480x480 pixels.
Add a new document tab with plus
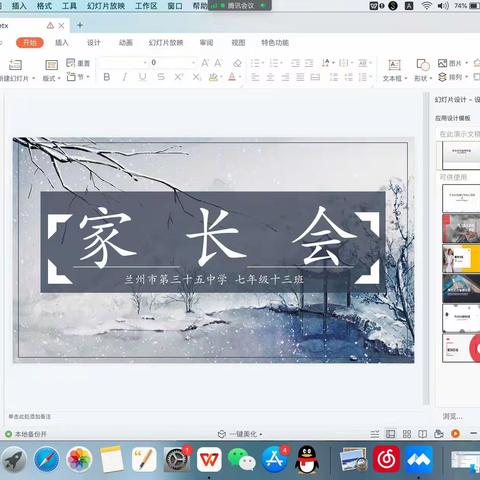click(80, 25)
